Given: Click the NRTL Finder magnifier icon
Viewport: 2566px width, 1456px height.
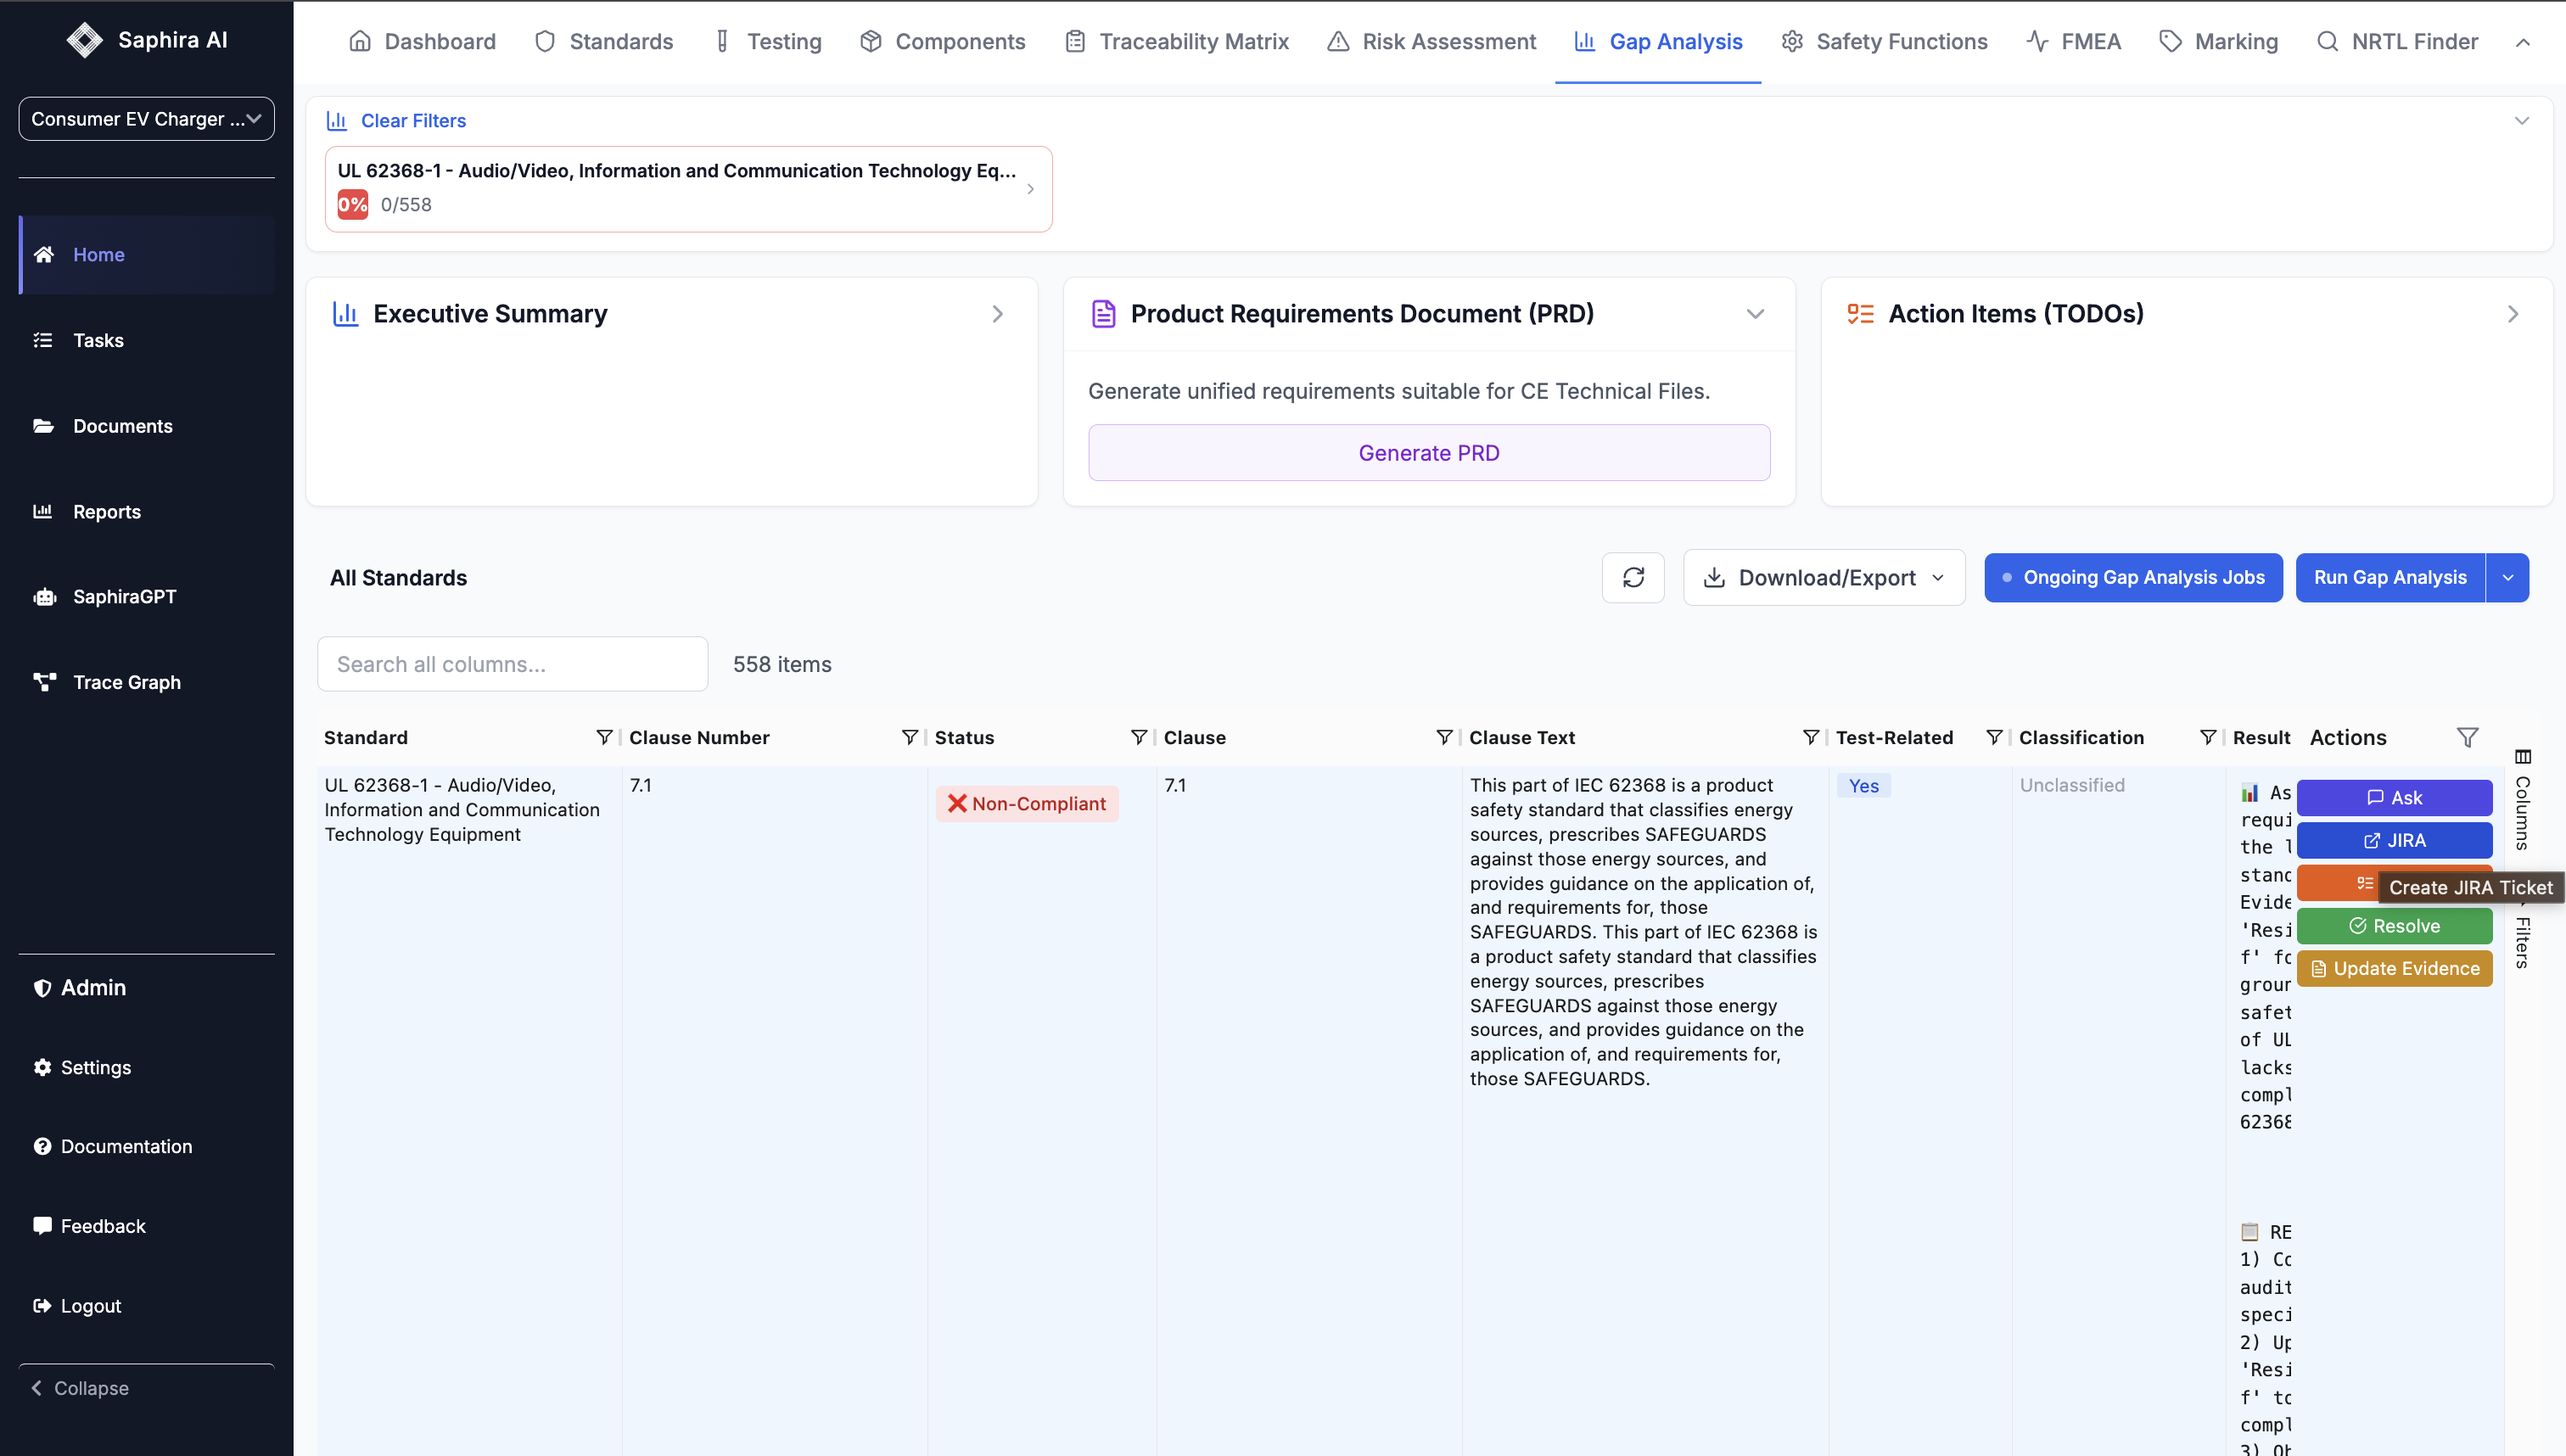Looking at the screenshot, I should point(2327,41).
